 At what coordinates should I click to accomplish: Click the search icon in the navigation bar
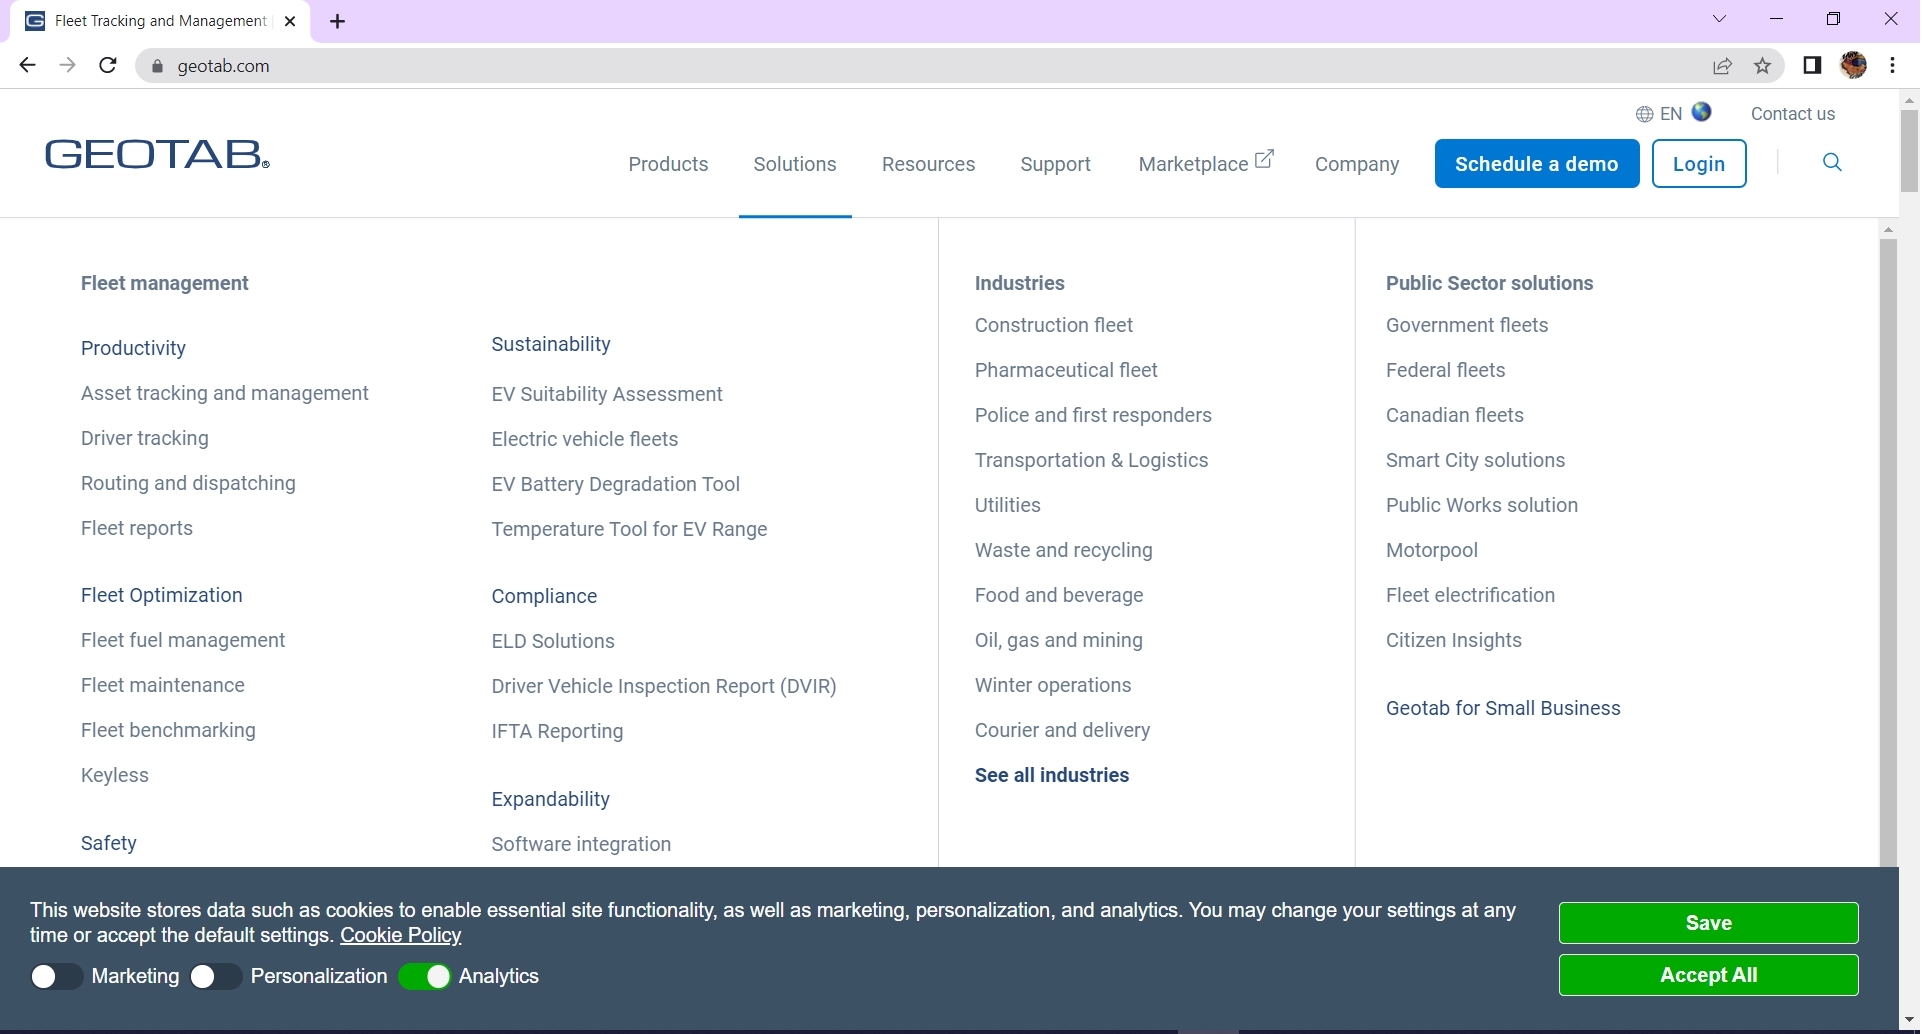click(x=1833, y=162)
